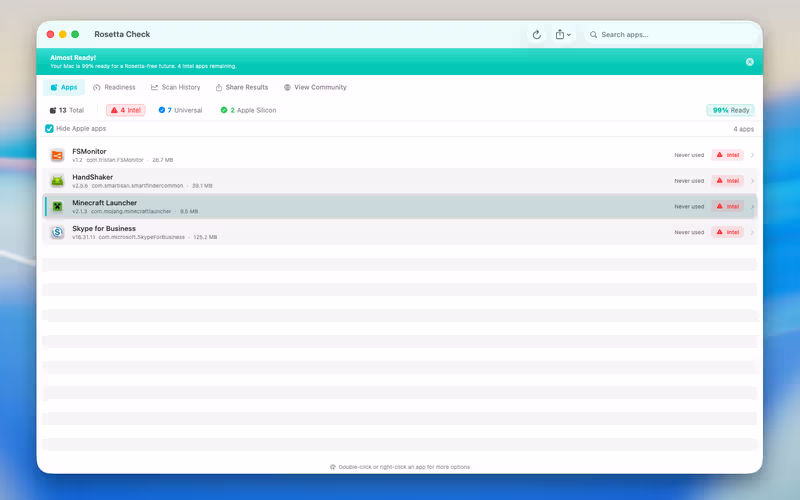Maximize the window with green button
The image size is (800, 500).
pos(75,34)
